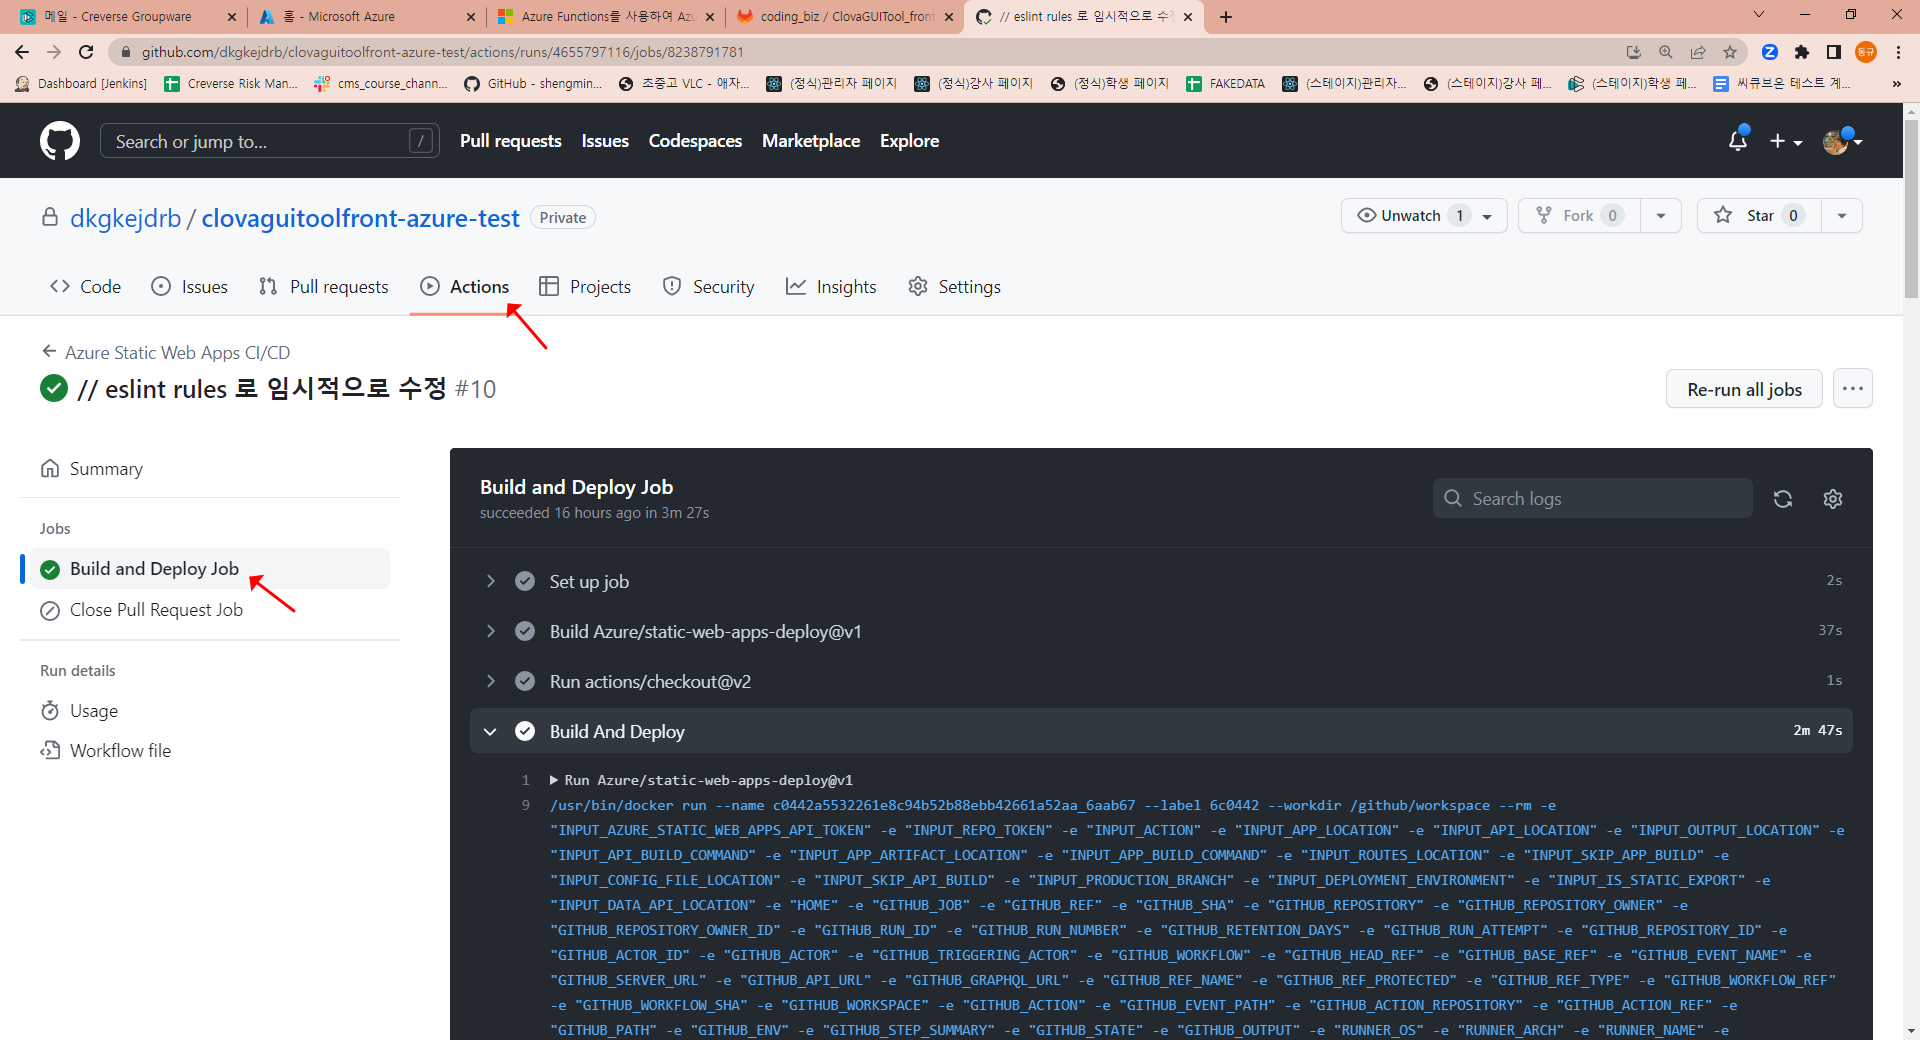
Task: Open the Workflow file link
Action: (120, 751)
